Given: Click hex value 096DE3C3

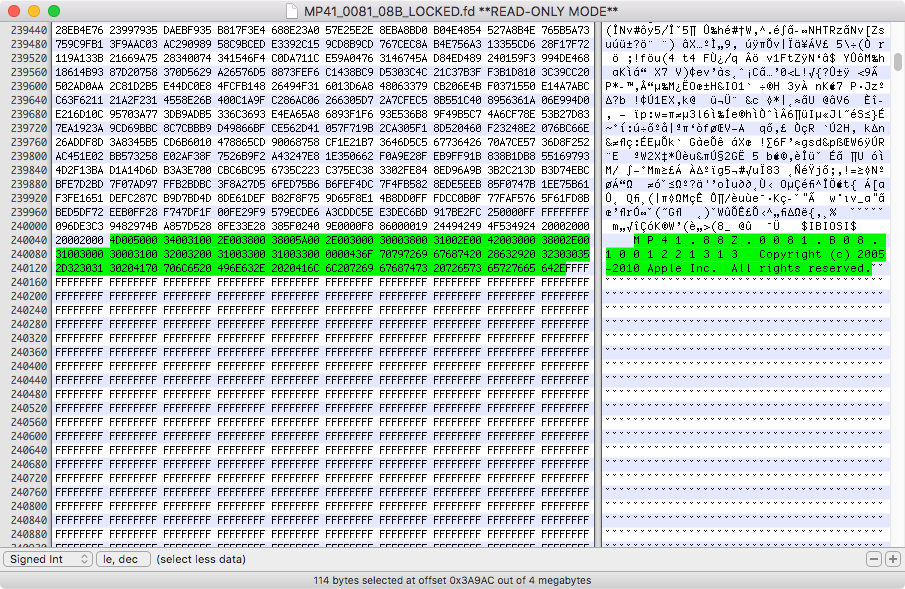Looking at the screenshot, I should pyautogui.click(x=79, y=226).
